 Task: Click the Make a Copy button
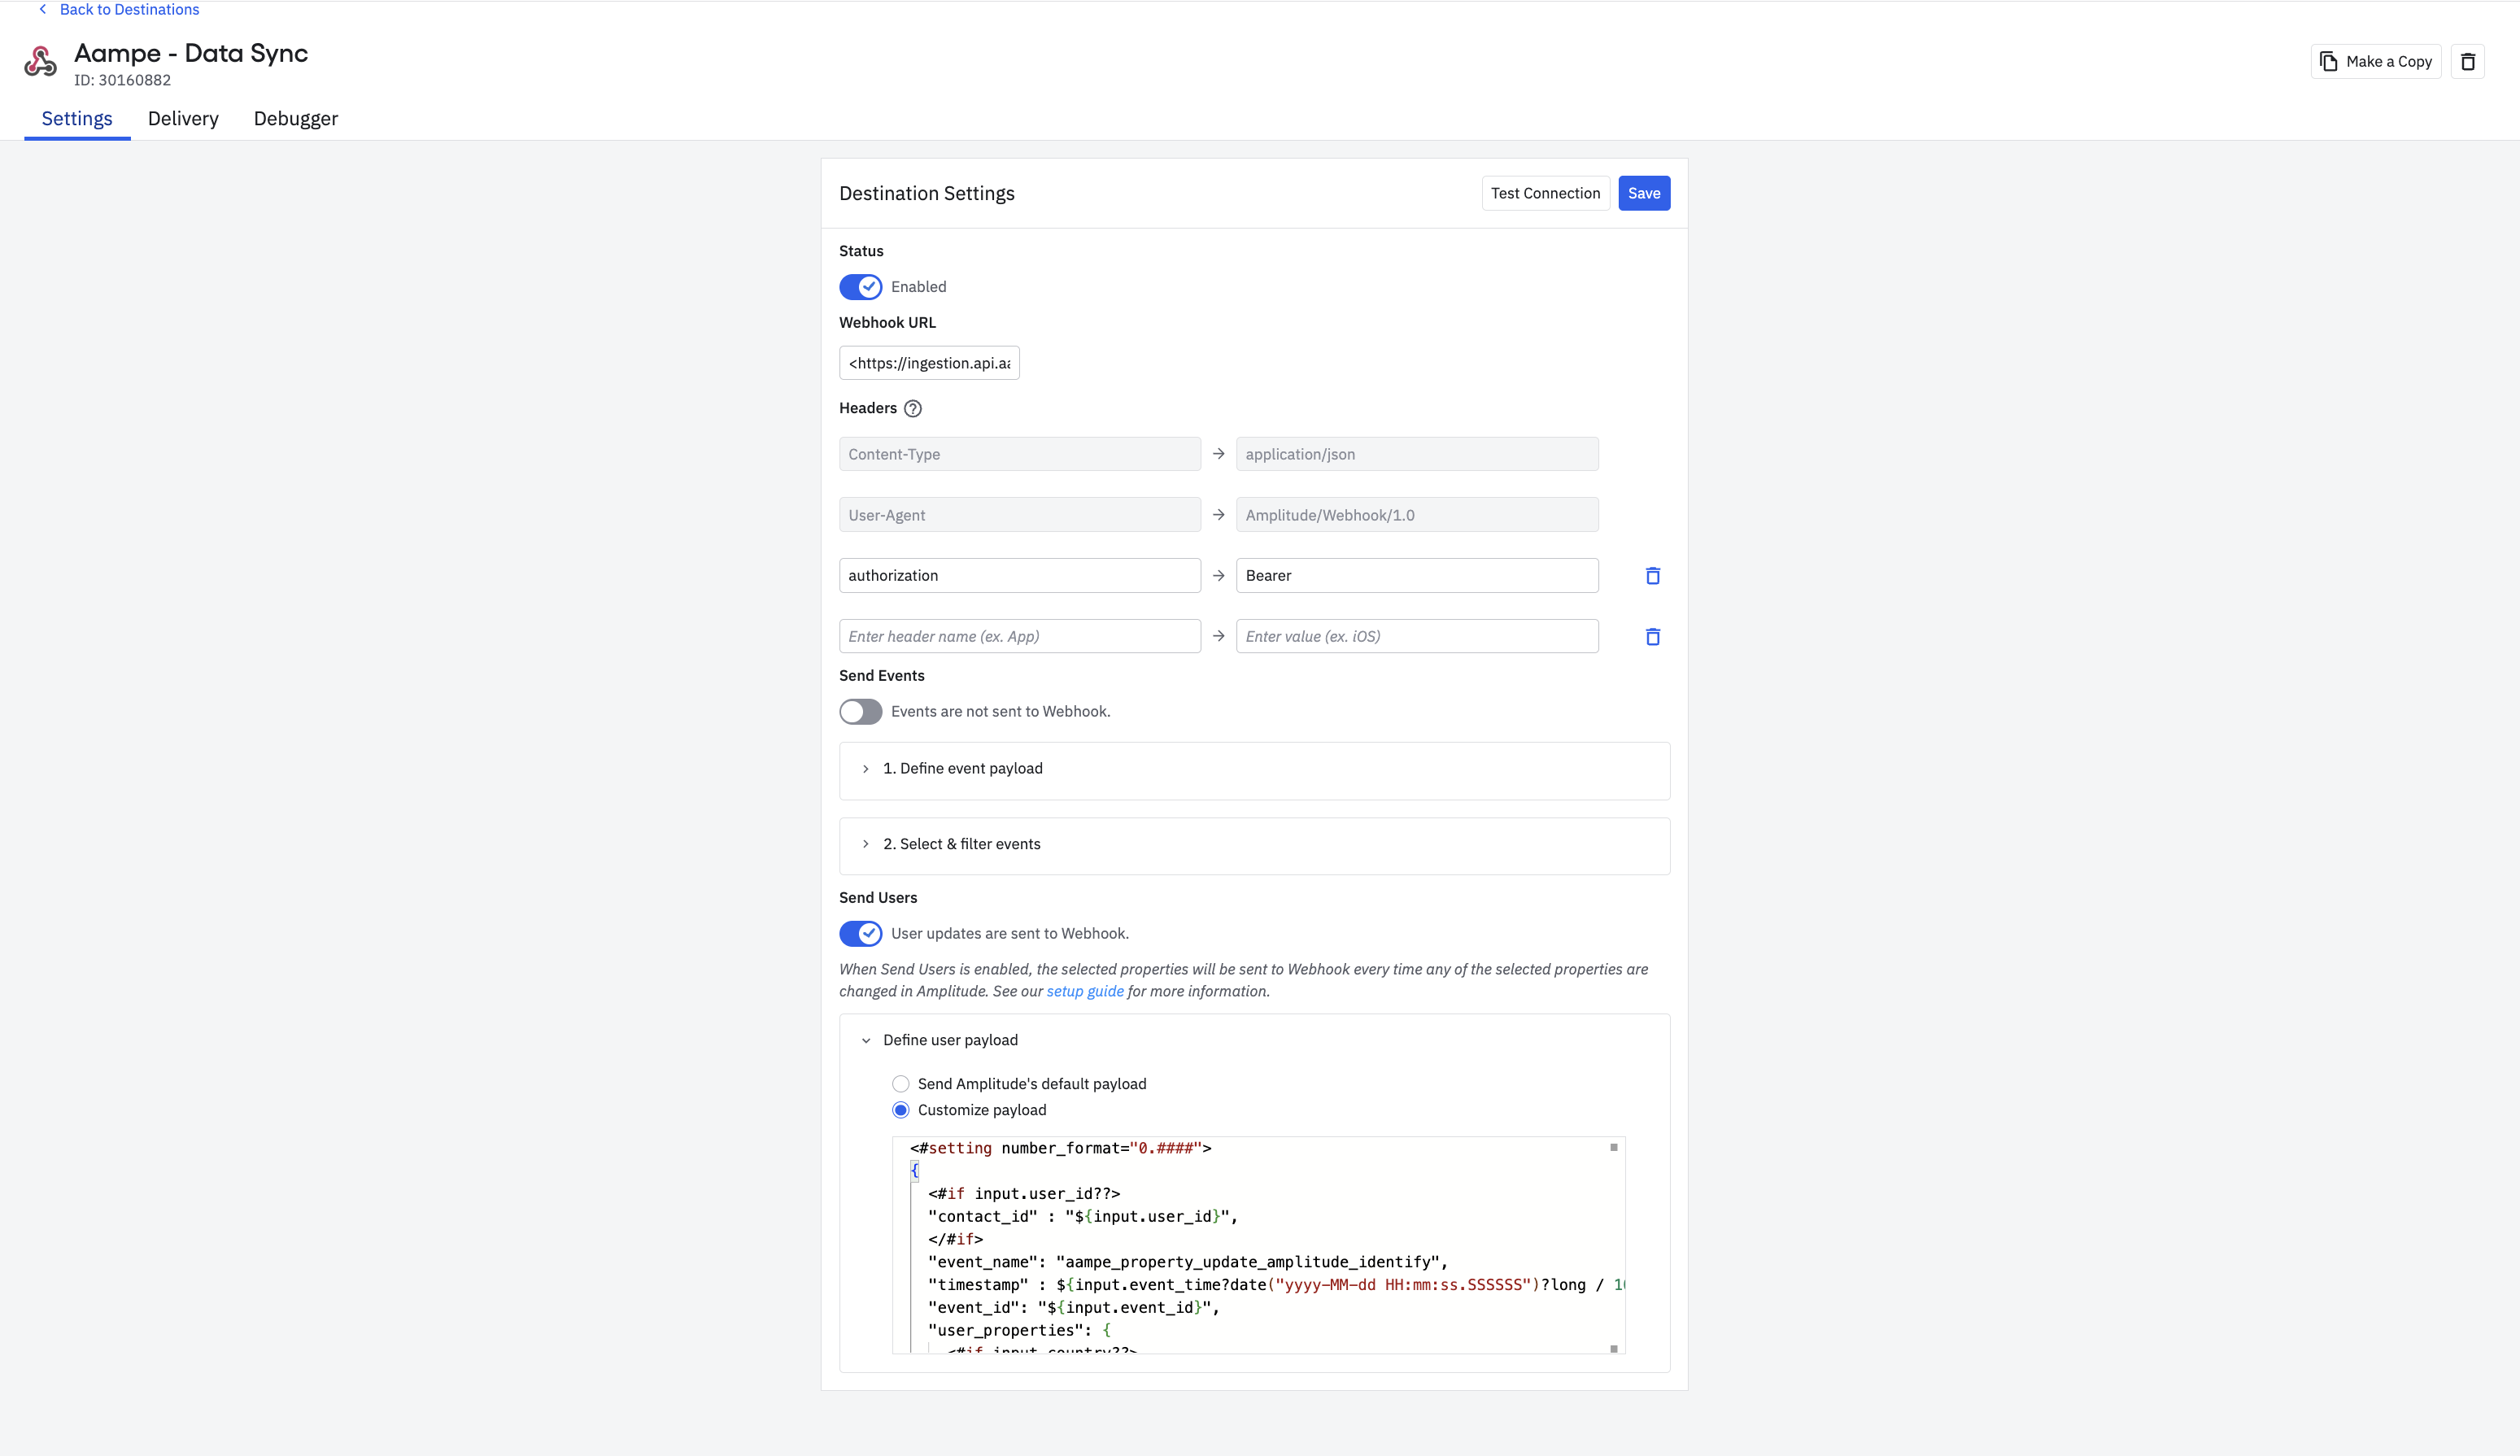[2375, 62]
